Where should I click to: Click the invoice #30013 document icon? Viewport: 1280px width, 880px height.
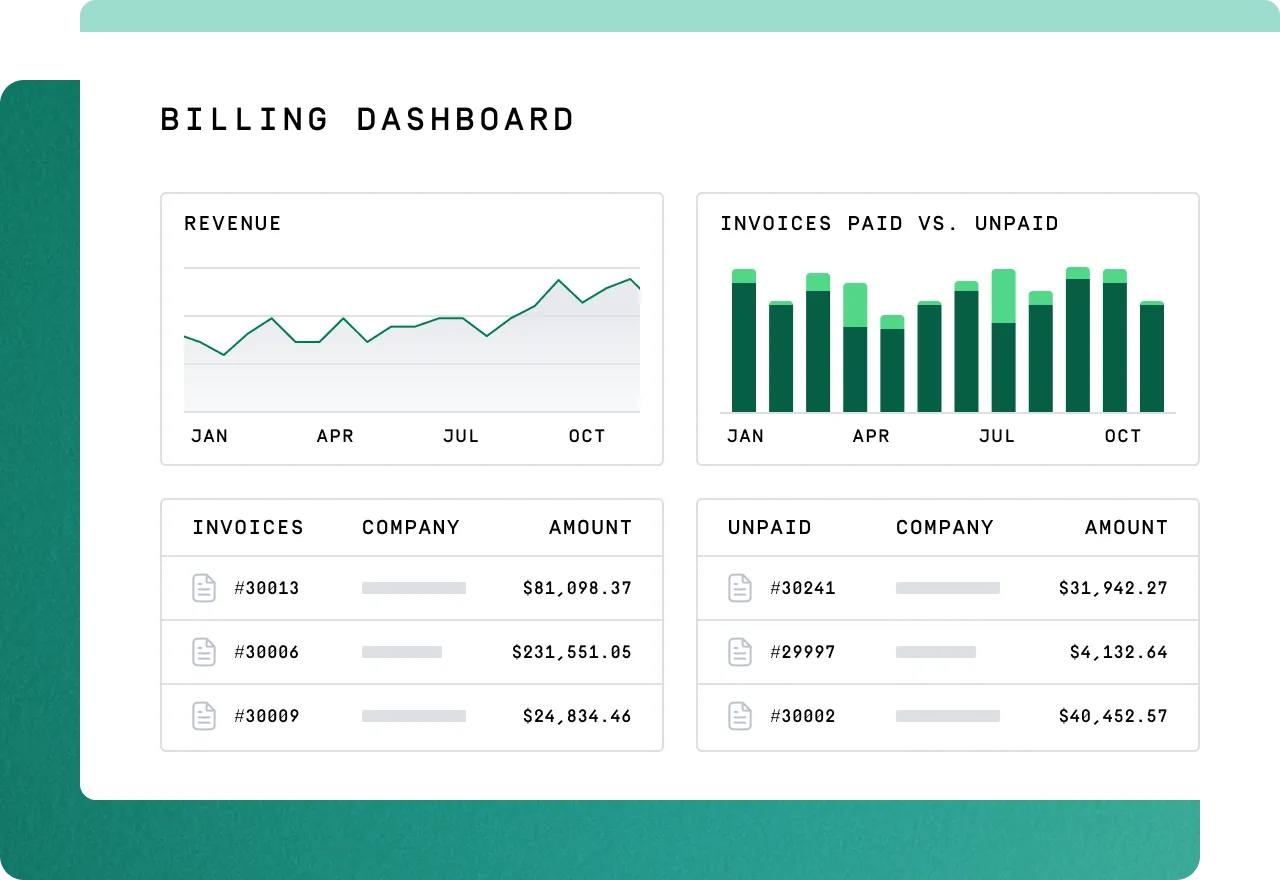point(204,588)
